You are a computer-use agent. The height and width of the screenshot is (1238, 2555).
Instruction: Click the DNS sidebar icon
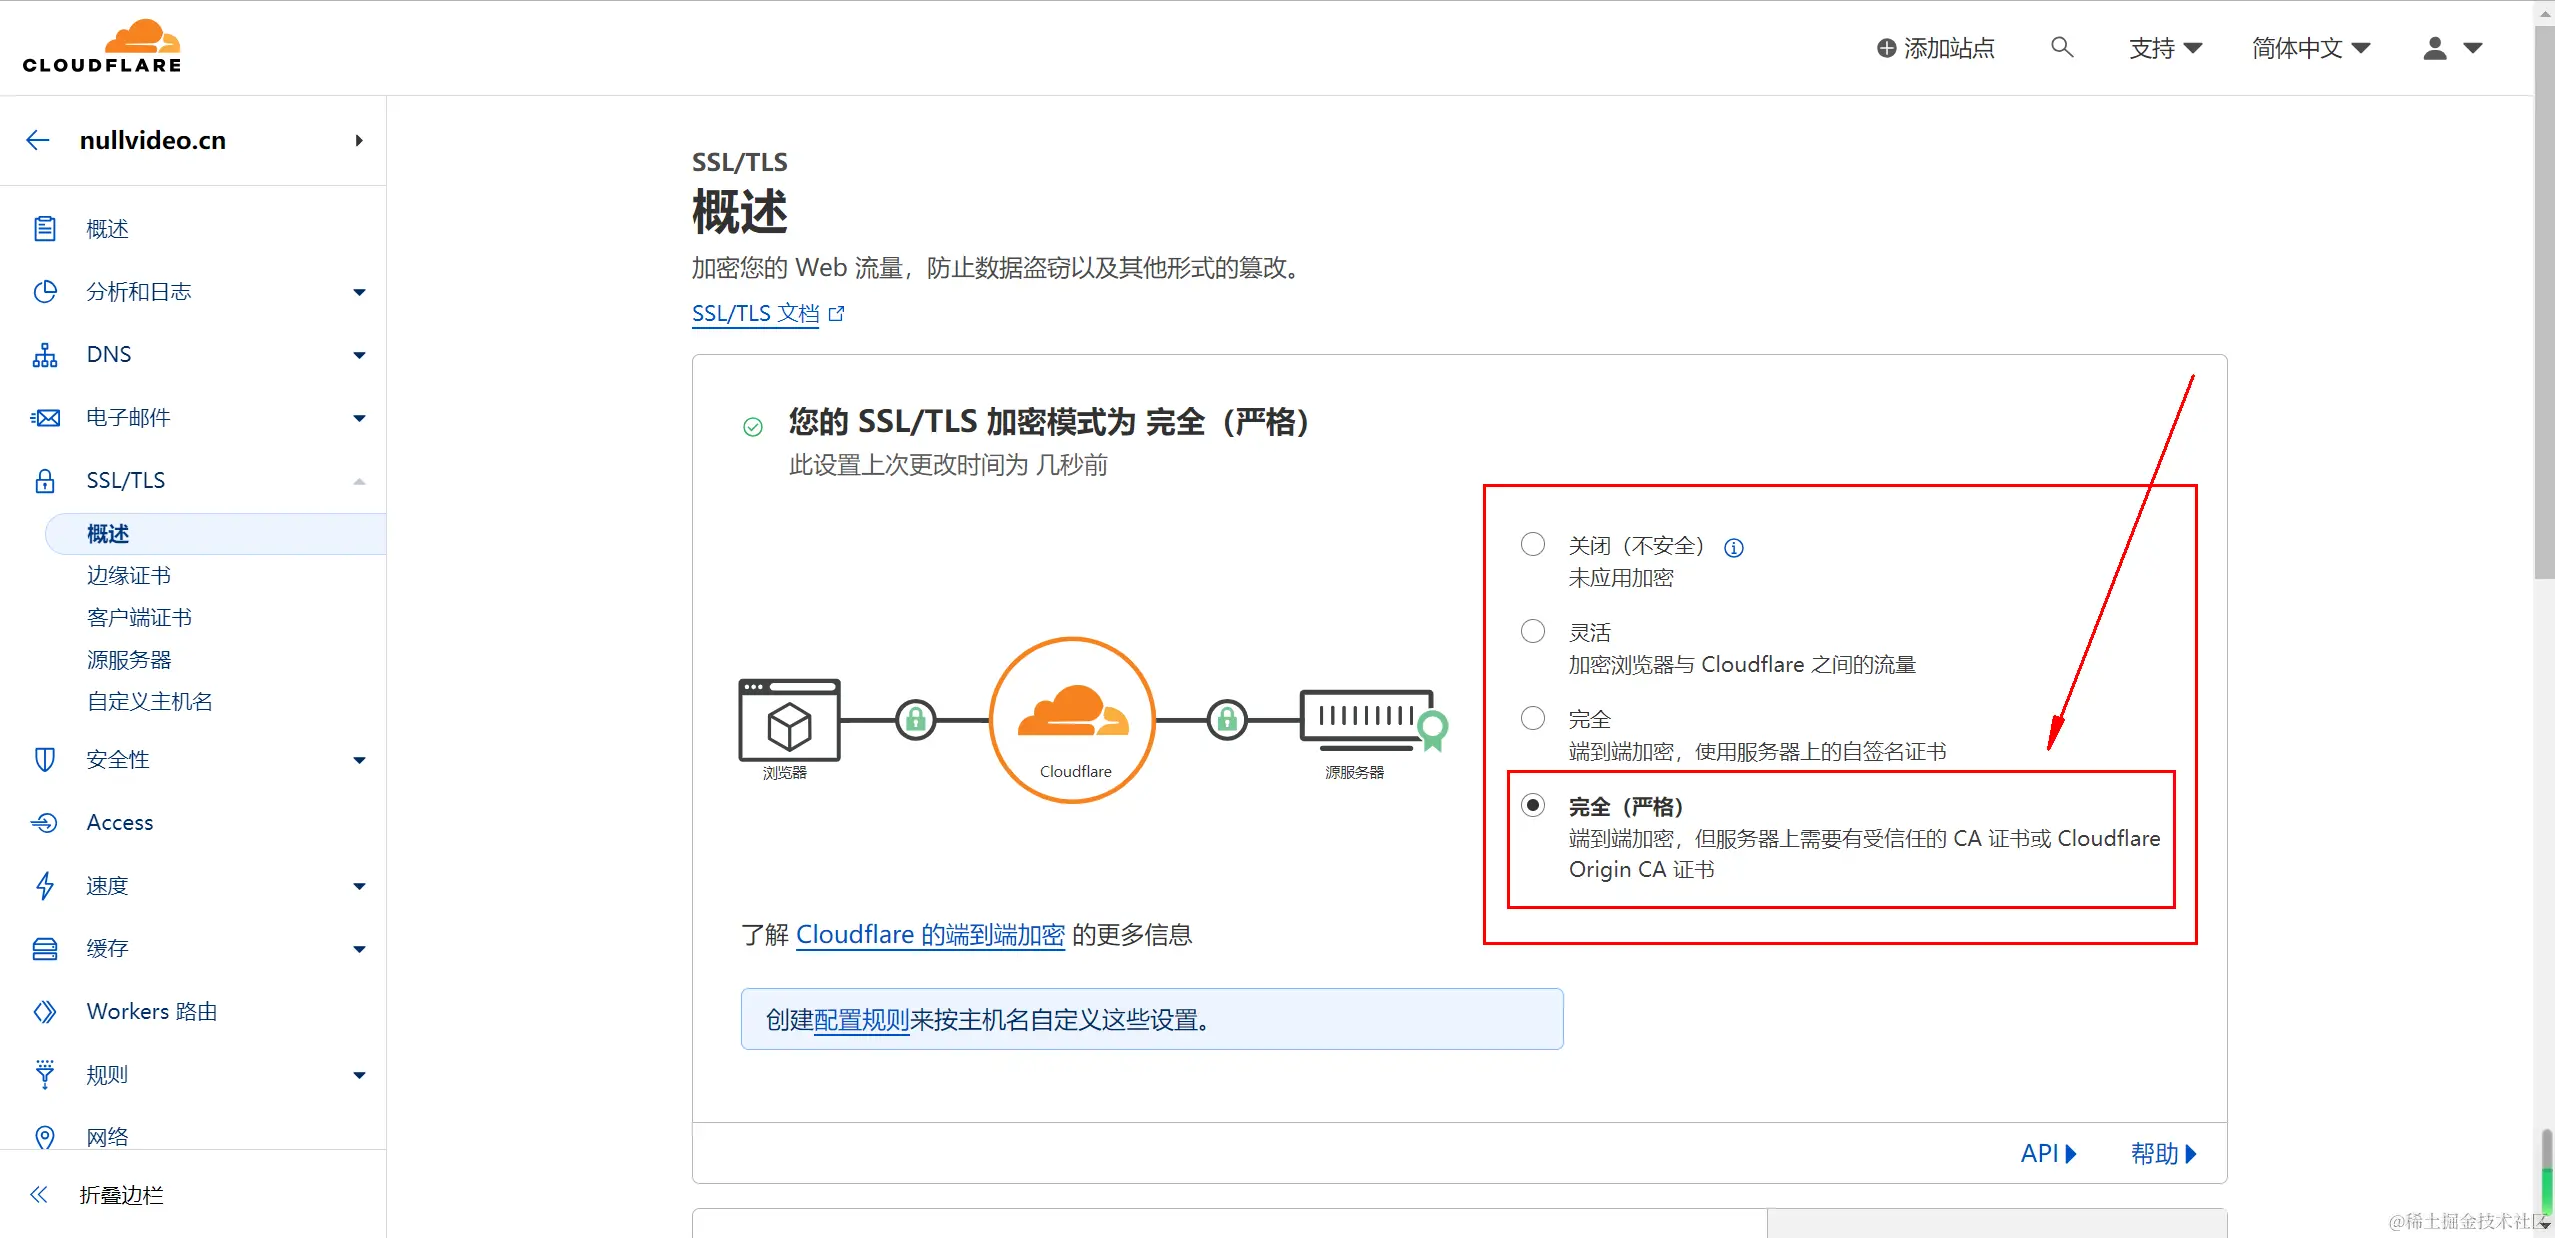point(45,355)
